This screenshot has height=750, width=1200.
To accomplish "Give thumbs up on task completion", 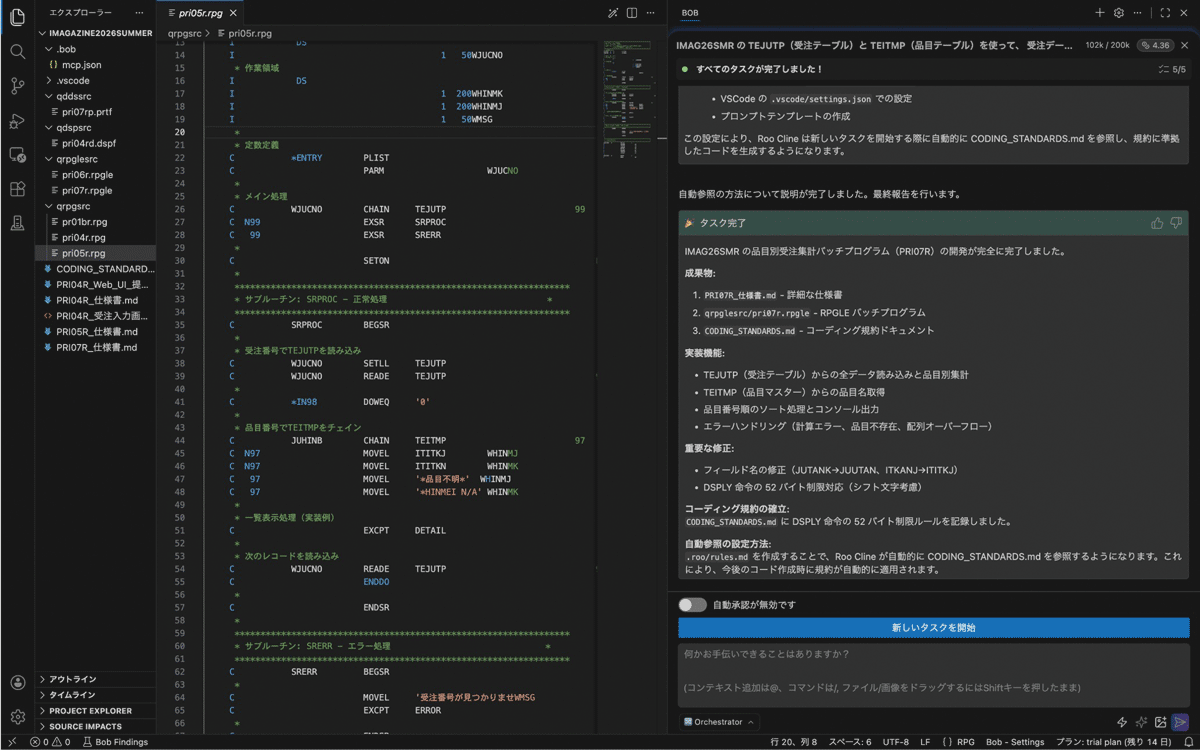I will (x=1157, y=223).
